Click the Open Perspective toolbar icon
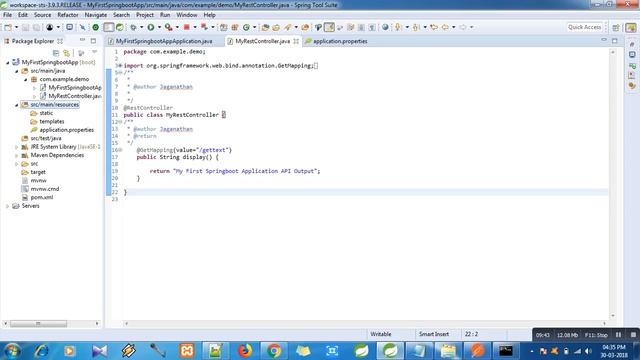The image size is (640, 360). click(616, 27)
